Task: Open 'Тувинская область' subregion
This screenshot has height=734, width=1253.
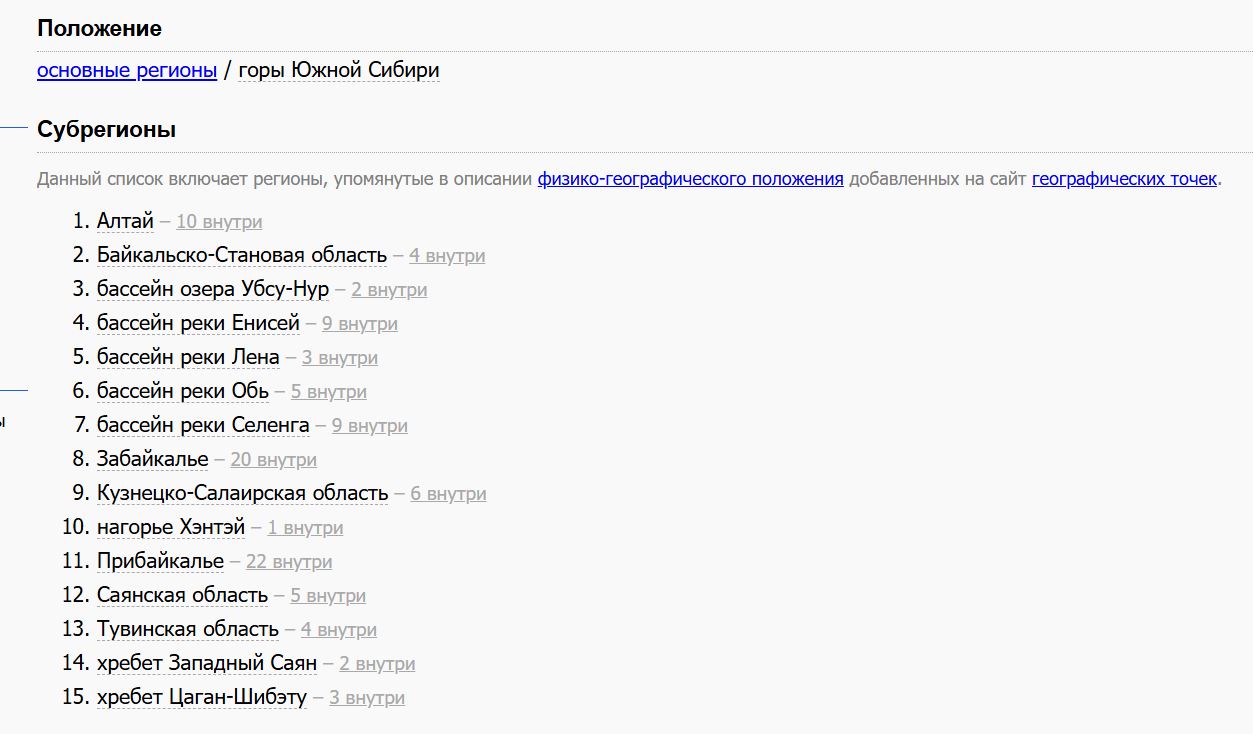Action: tap(187, 629)
